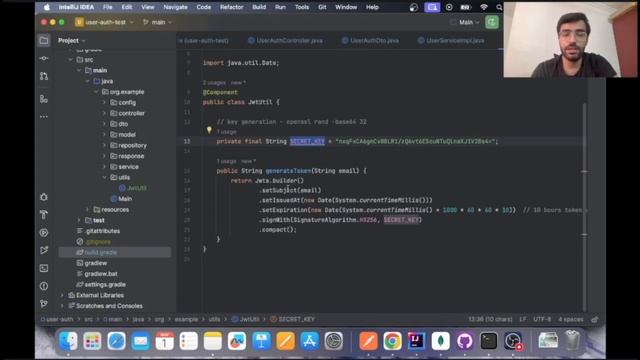
Task: Click the generateToken method name in editor
Action: click(288, 171)
